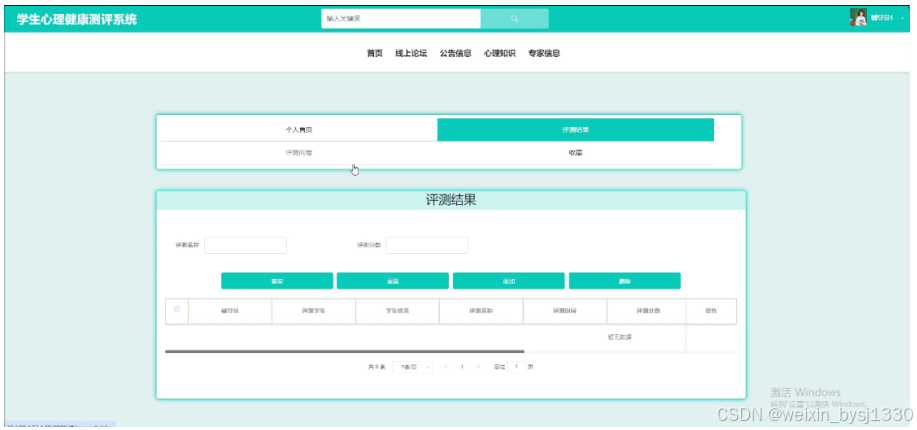Click the 评测结果 panel heading
The height and width of the screenshot is (430, 917).
click(x=451, y=199)
